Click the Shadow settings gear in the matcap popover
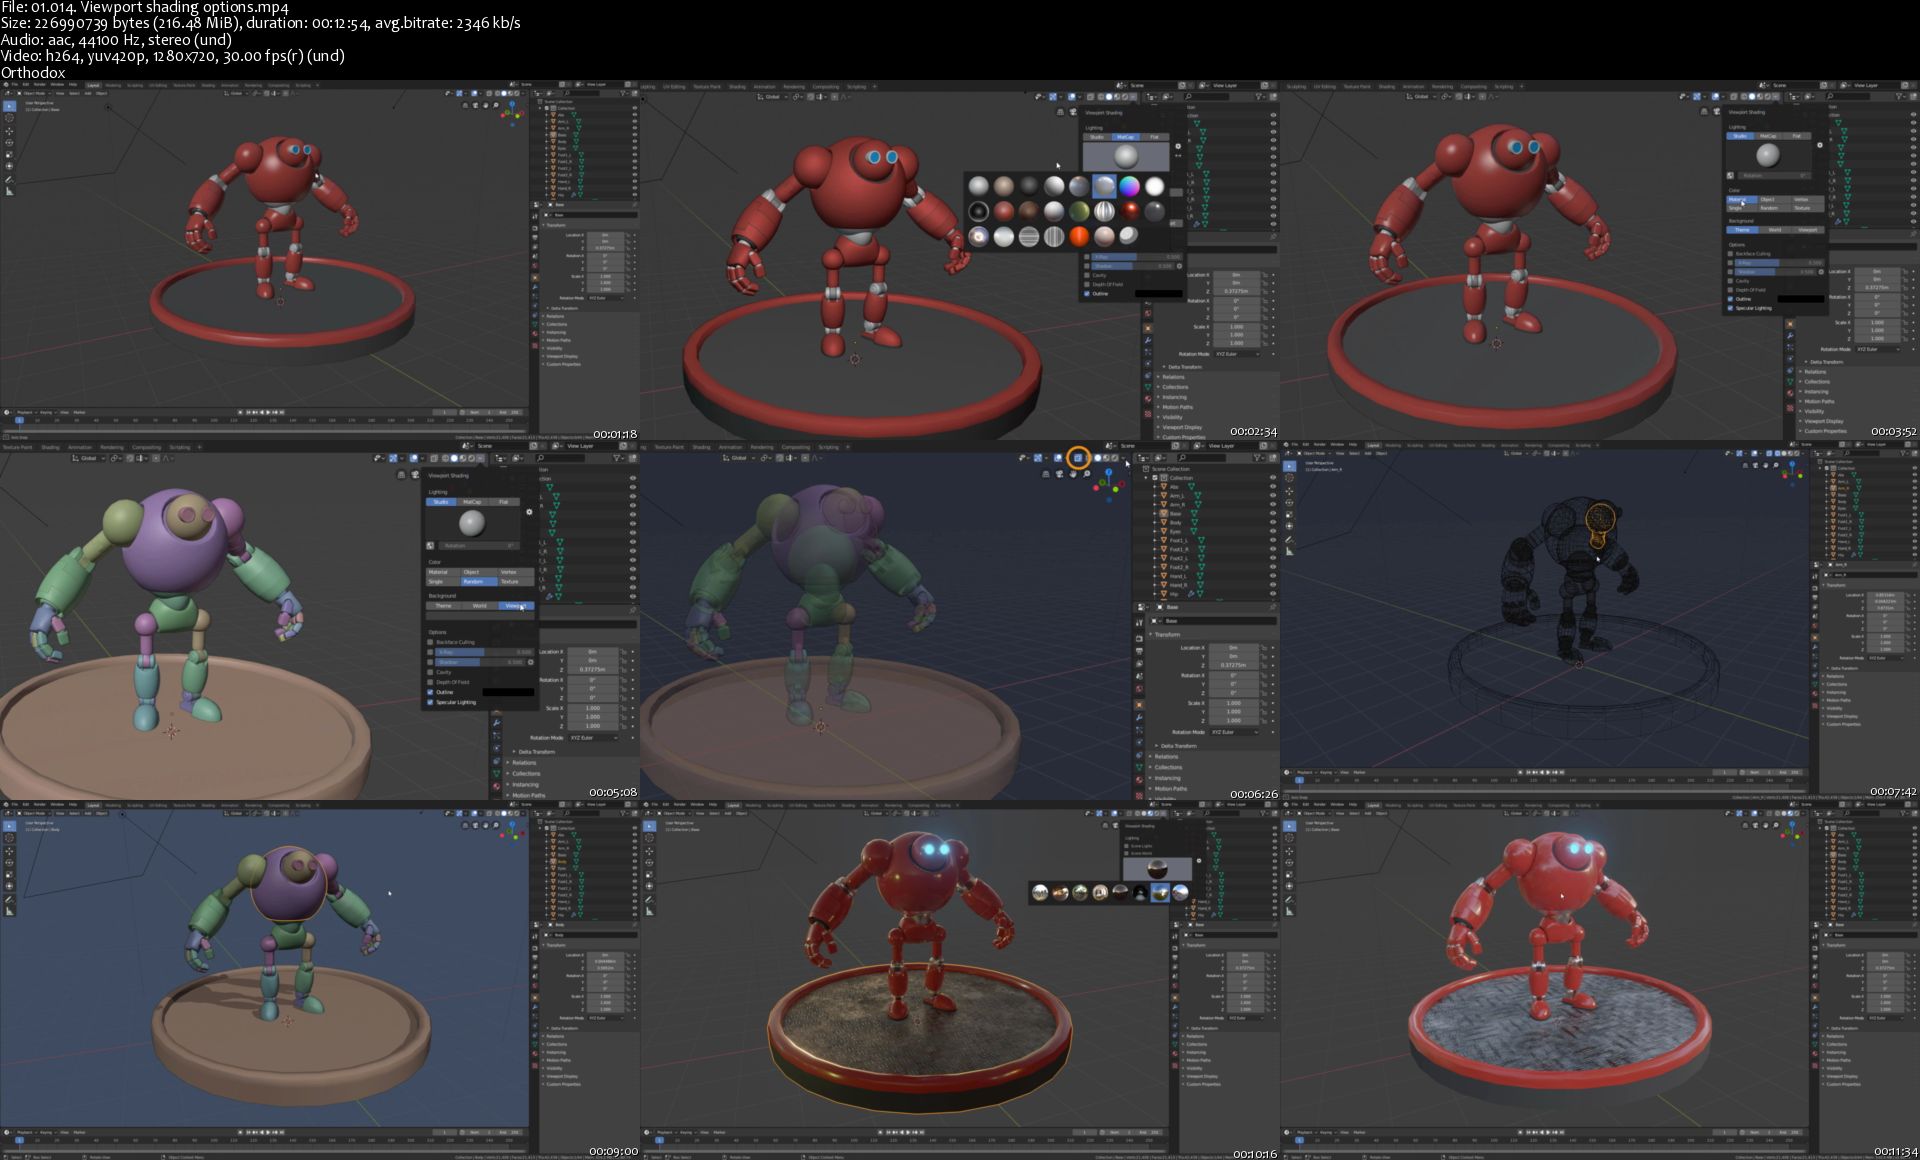 point(1179,266)
